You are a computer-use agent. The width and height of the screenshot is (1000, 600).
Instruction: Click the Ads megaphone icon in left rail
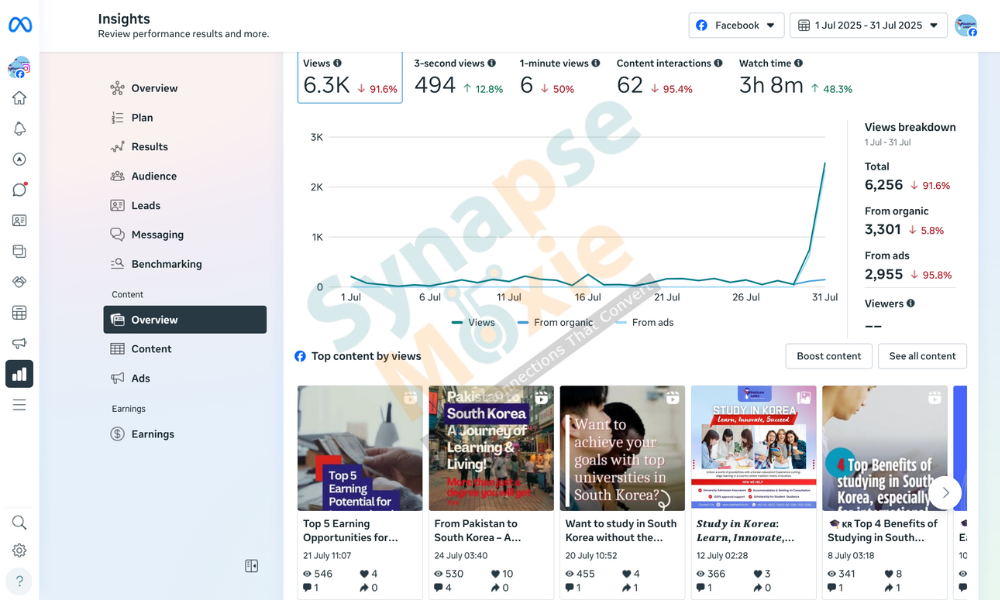[19, 343]
